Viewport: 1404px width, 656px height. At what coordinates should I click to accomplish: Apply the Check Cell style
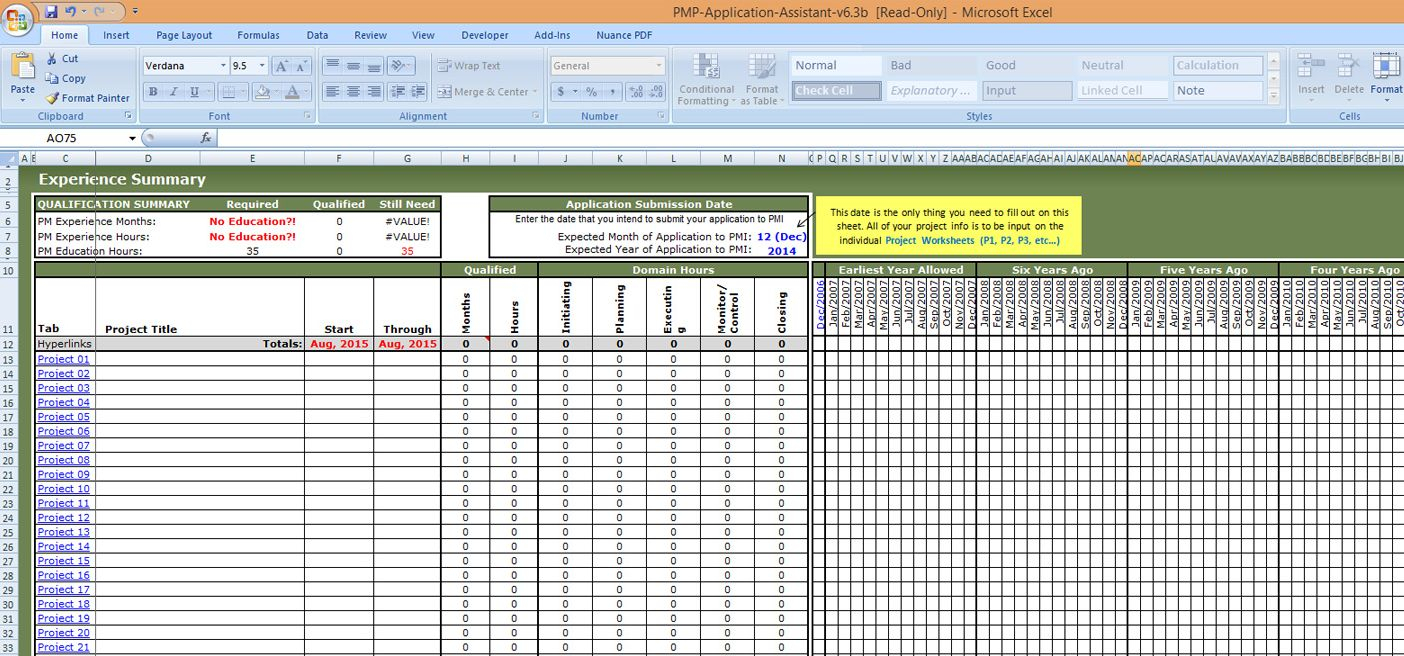pos(837,91)
